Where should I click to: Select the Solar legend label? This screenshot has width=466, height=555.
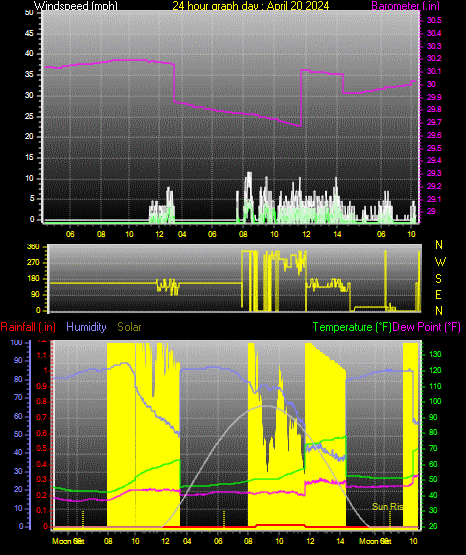tap(129, 327)
